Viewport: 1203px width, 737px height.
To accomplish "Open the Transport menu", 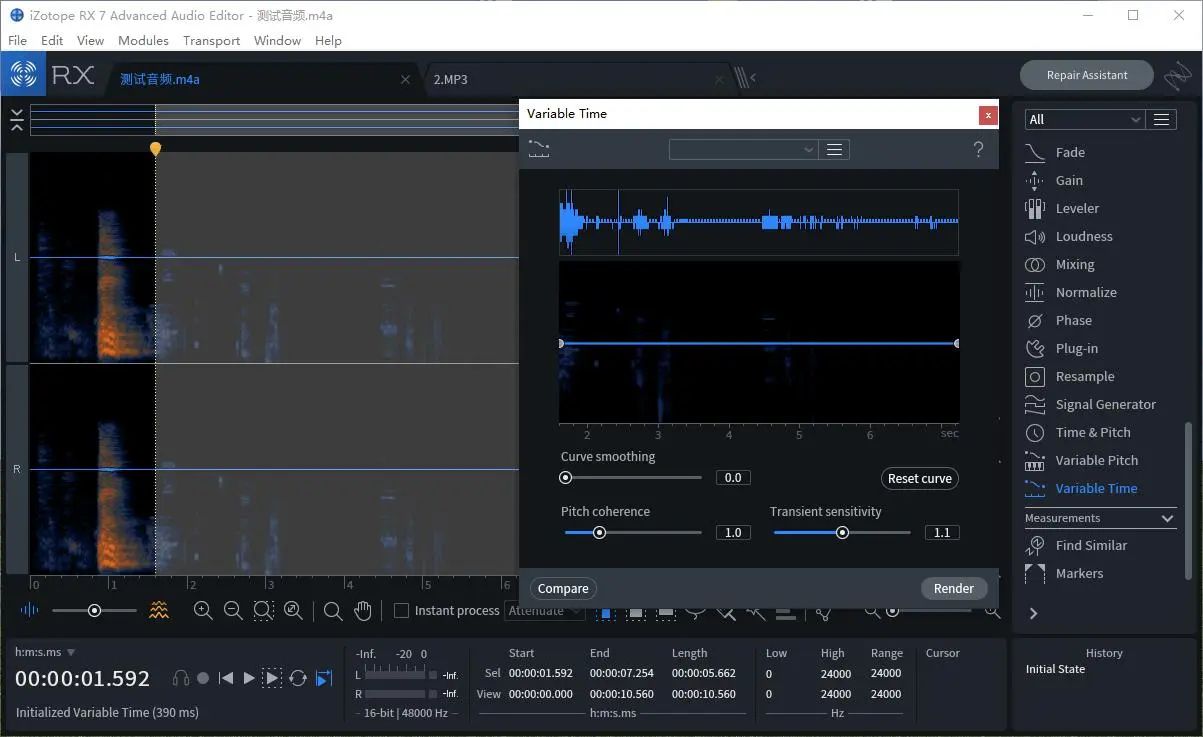I will pyautogui.click(x=211, y=40).
